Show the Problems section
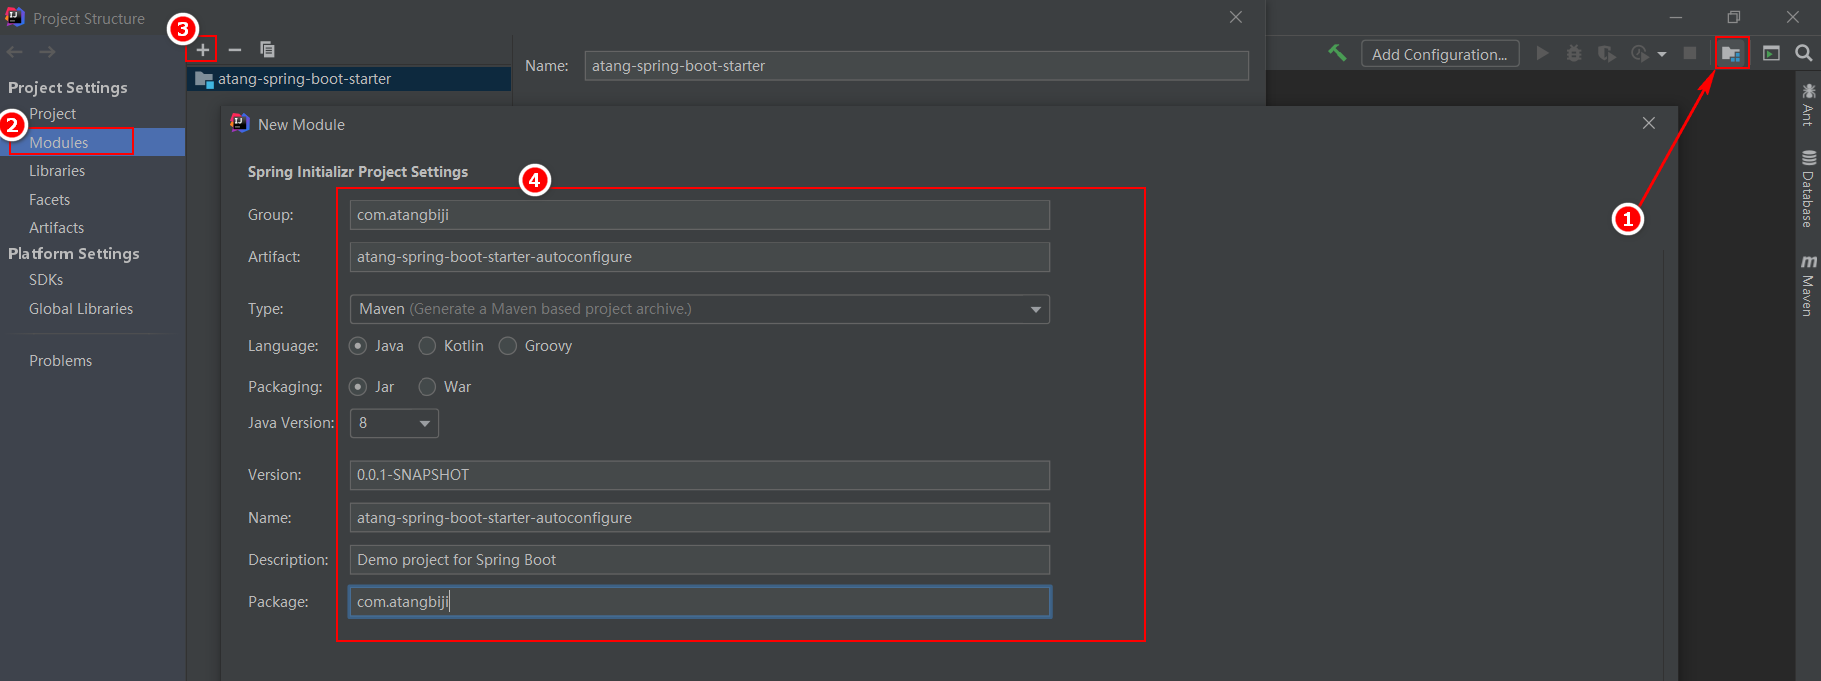This screenshot has width=1821, height=681. tap(60, 361)
